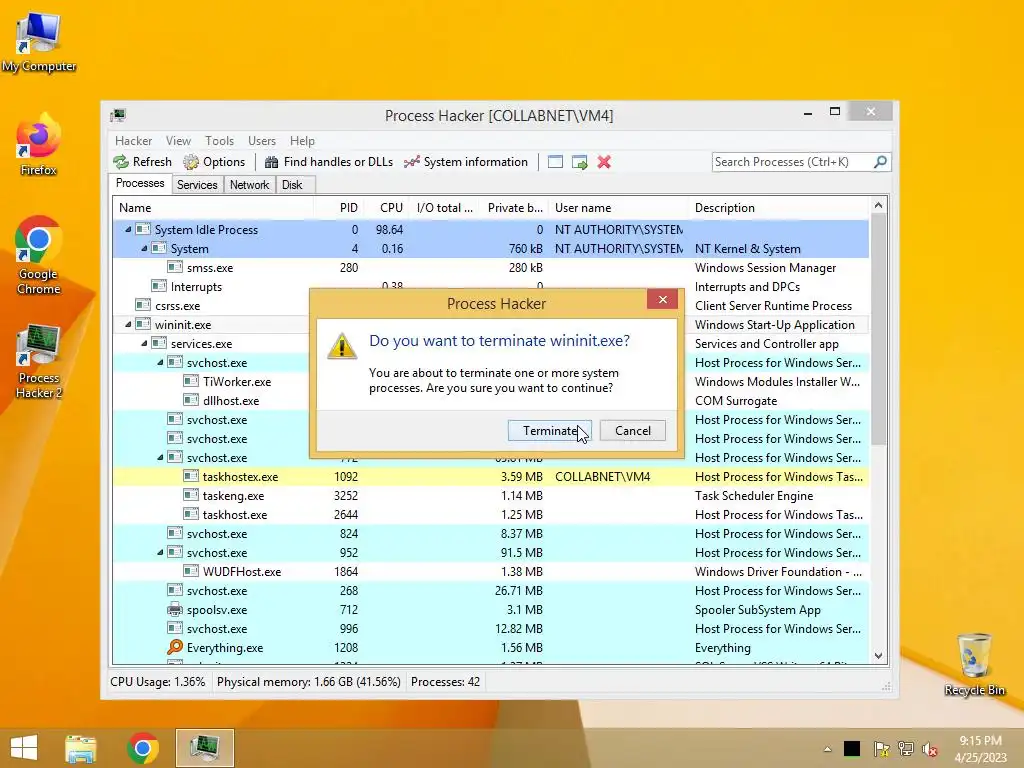Sort by the PID column header
Image resolution: width=1024 pixels, height=768 pixels.
[338, 208]
